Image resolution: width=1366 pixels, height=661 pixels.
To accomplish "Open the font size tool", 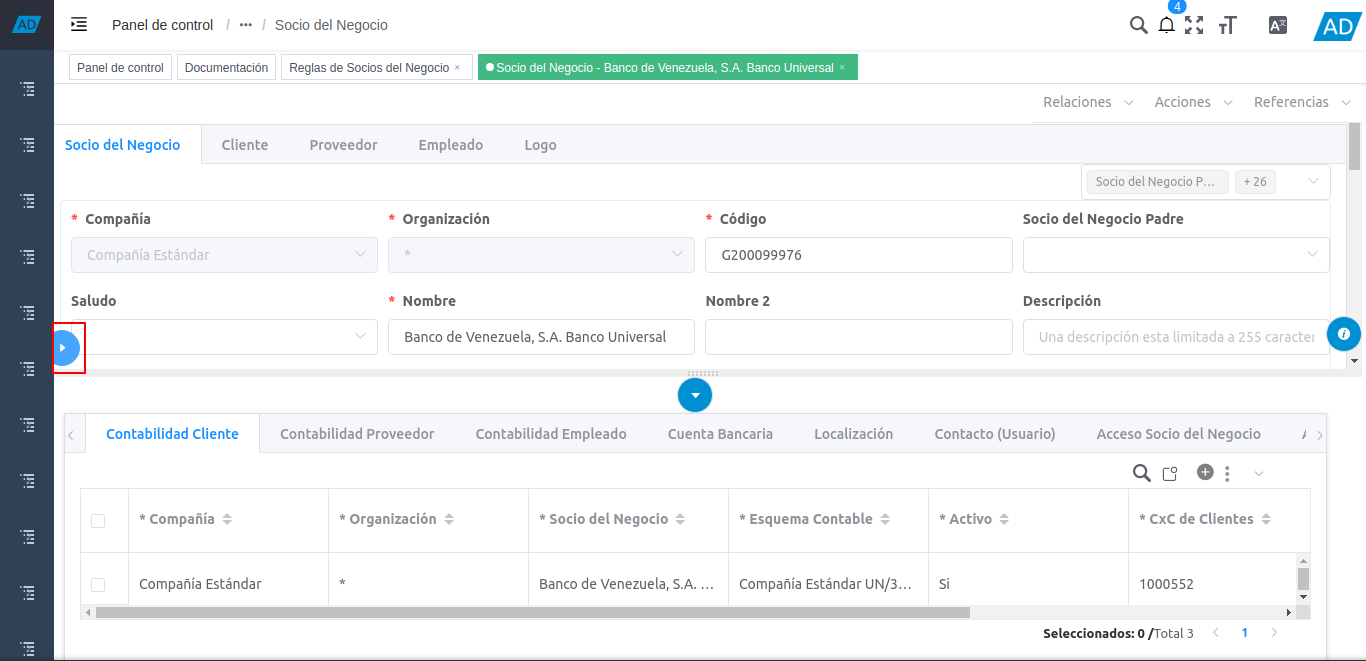I will coord(1228,26).
